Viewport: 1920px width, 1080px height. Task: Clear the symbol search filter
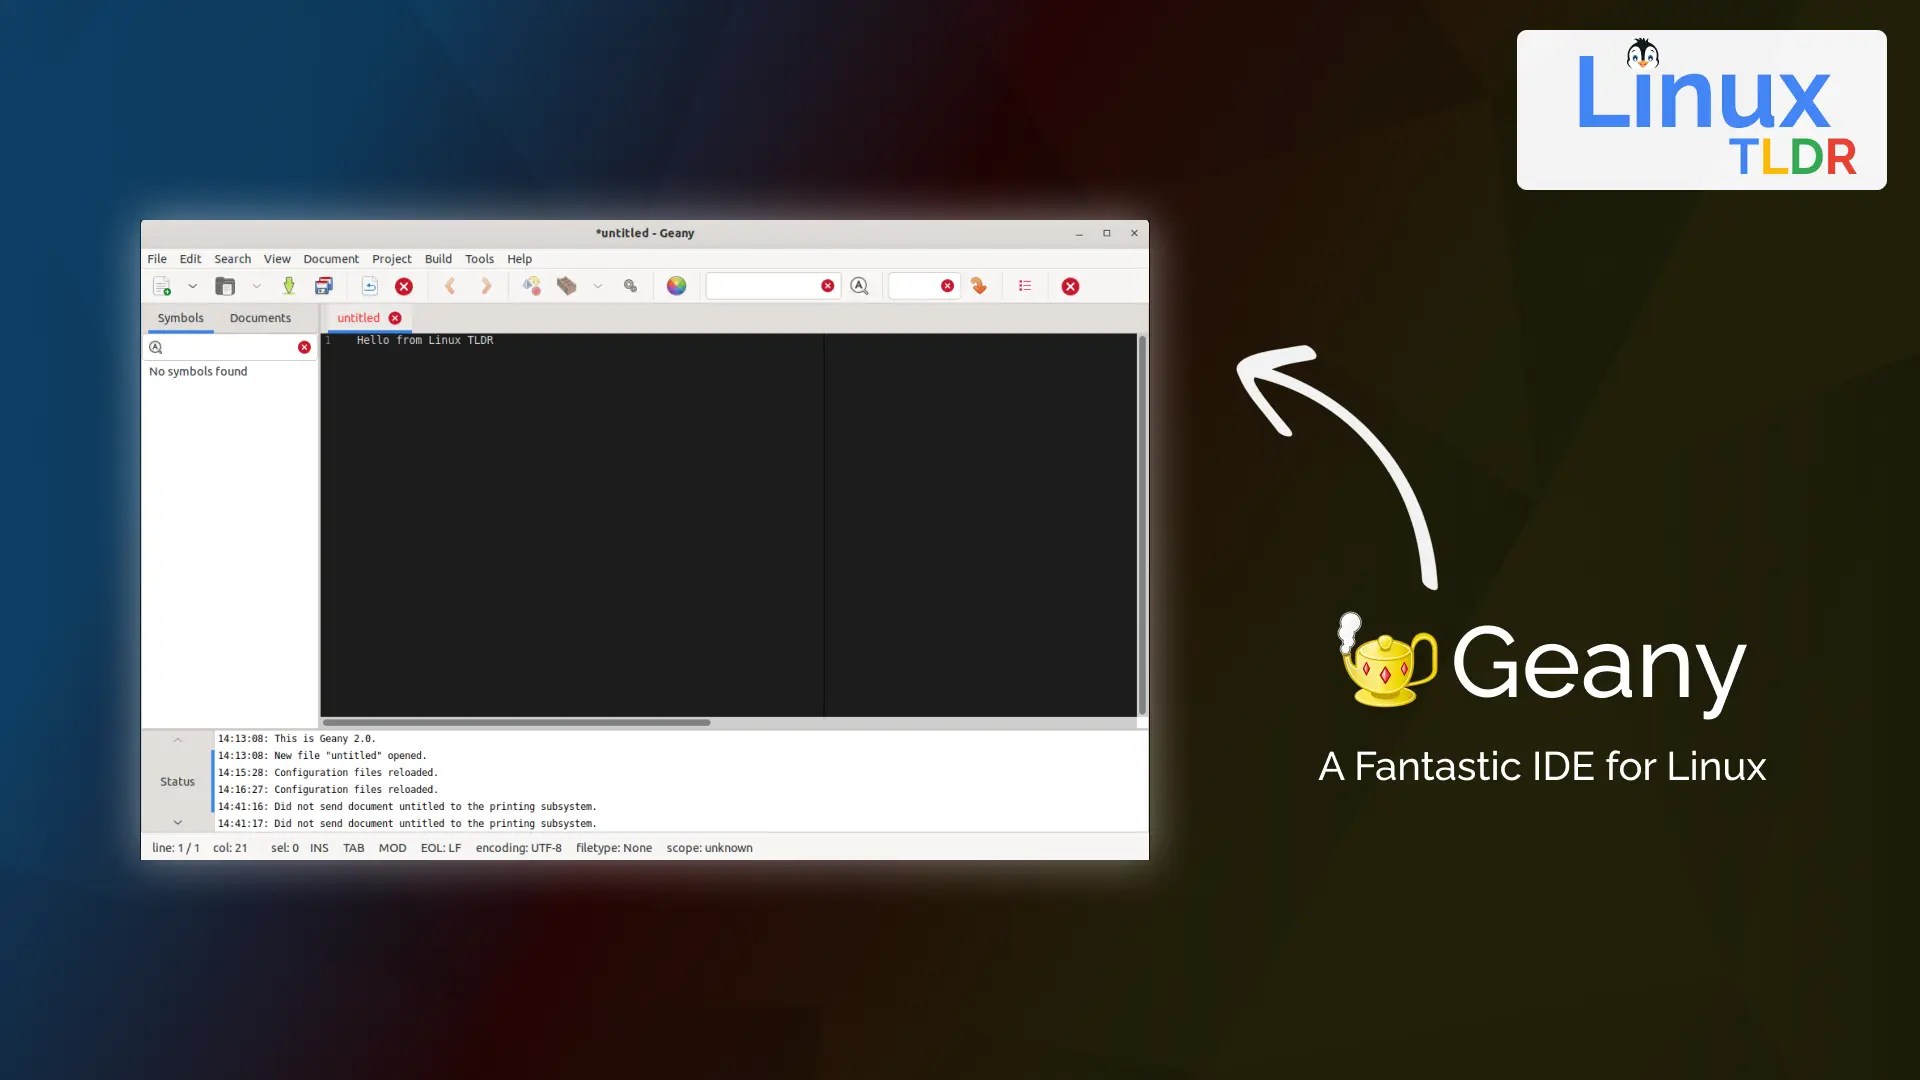click(x=304, y=347)
